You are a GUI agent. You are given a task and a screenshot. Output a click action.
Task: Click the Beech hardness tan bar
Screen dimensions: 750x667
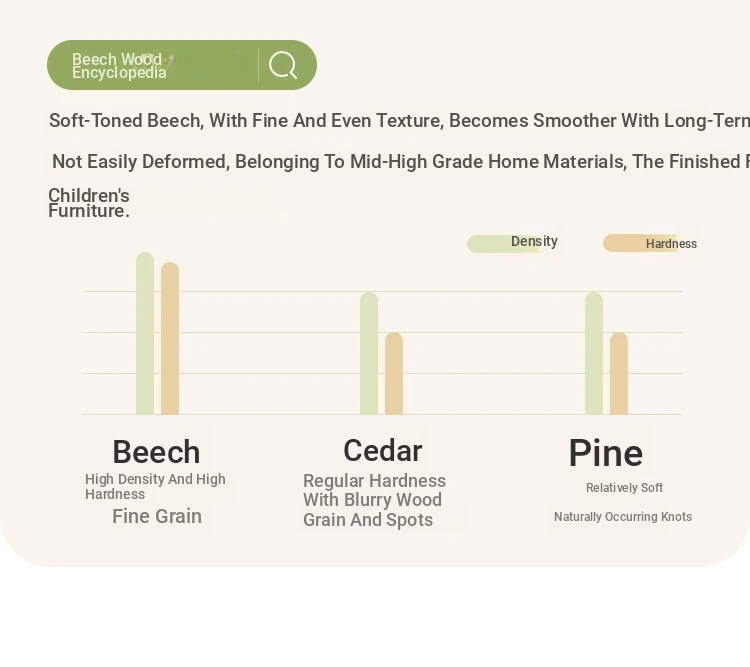click(x=170, y=338)
